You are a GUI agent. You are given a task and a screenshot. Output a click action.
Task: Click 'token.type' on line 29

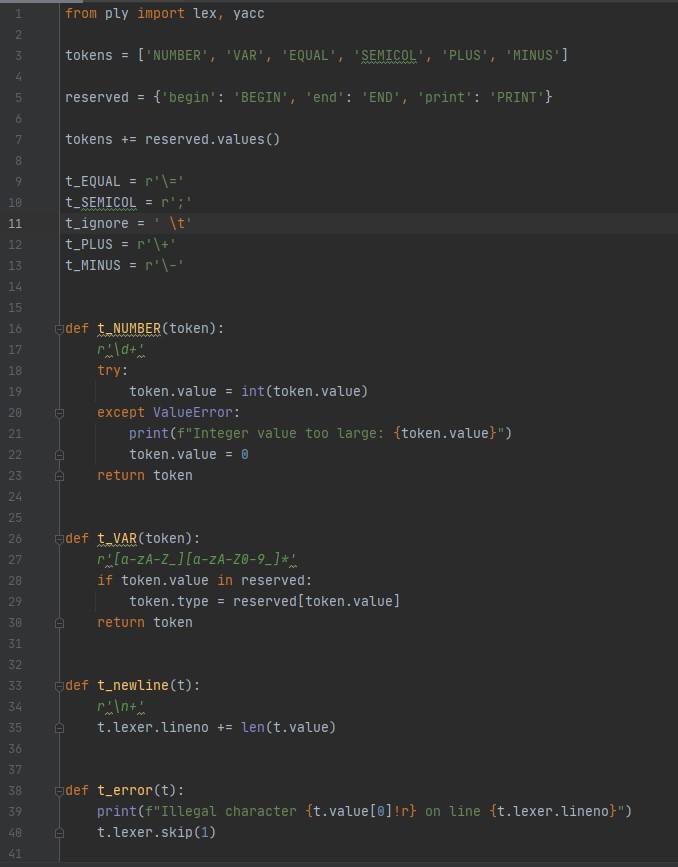[169, 602]
